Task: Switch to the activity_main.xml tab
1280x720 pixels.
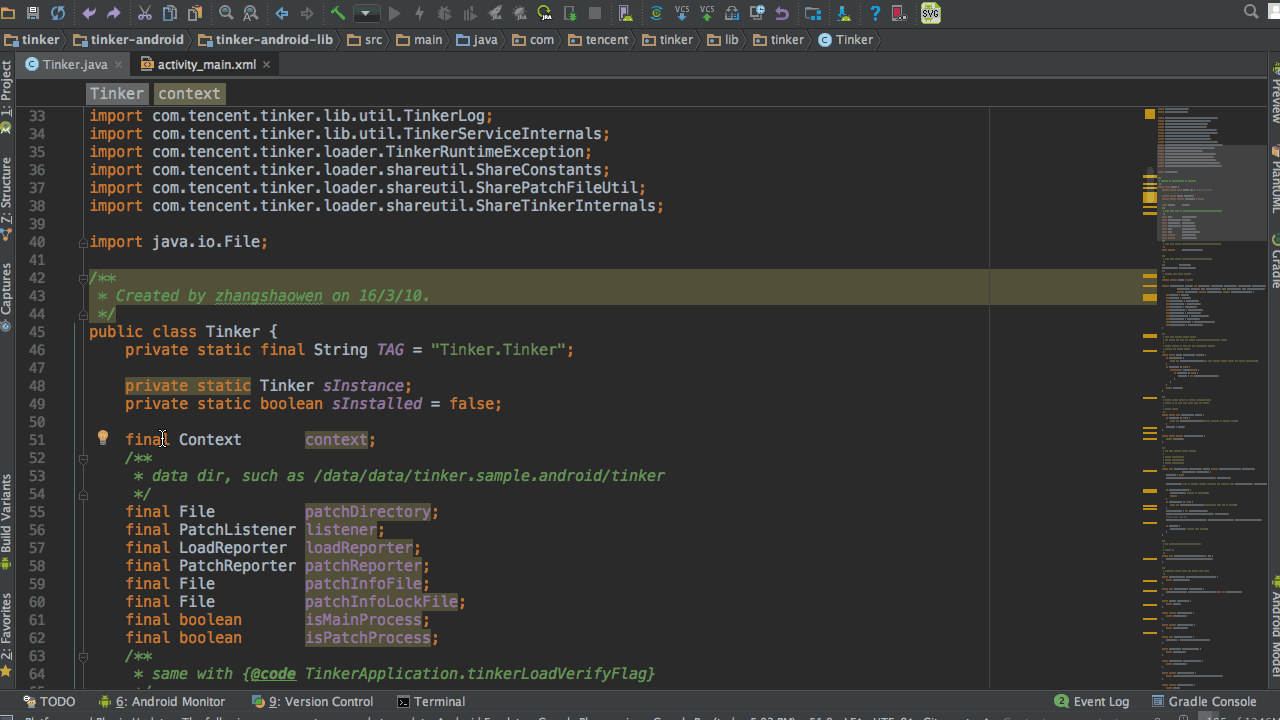Action: [x=206, y=64]
